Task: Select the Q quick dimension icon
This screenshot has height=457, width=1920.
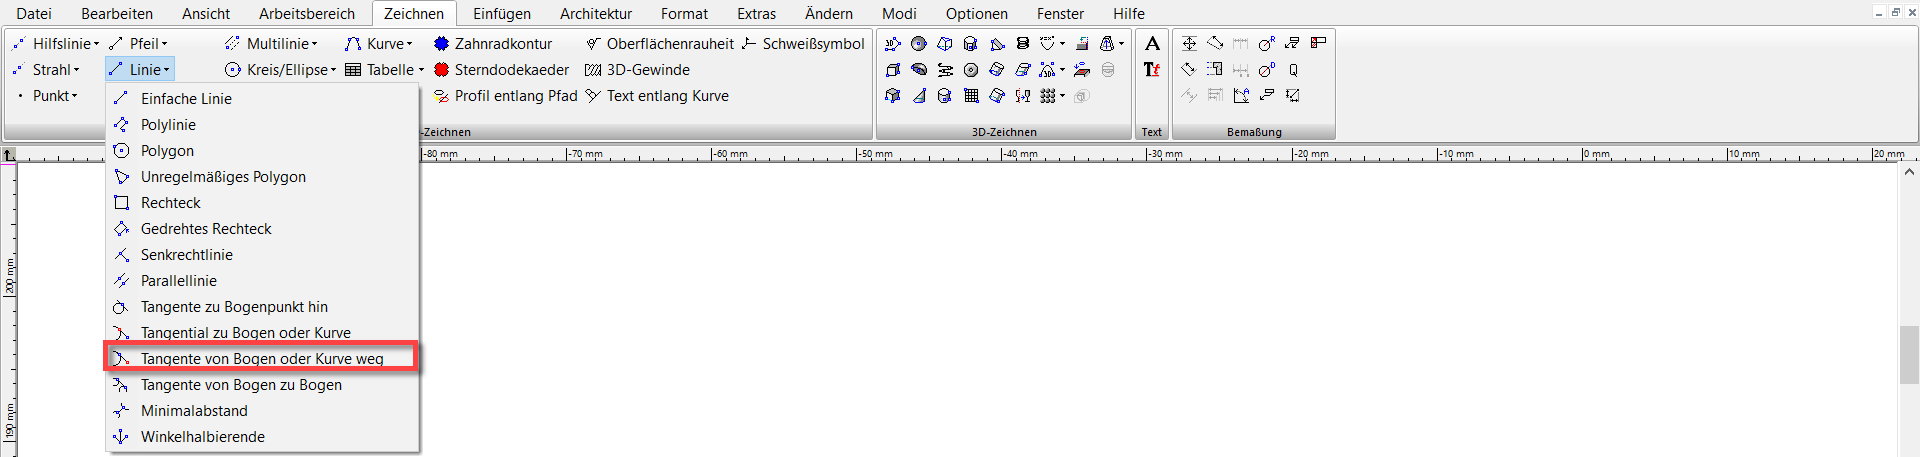Action: tap(1293, 70)
